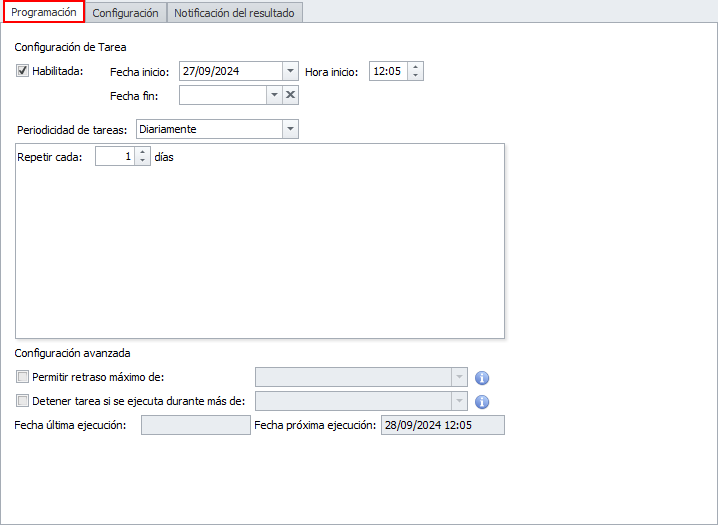The image size is (718, 525).
Task: Increase Hora inicio with up arrow
Action: point(415,67)
